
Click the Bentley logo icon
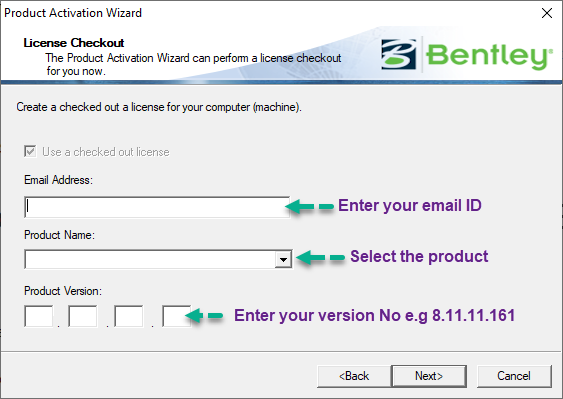pyautogui.click(x=398, y=54)
